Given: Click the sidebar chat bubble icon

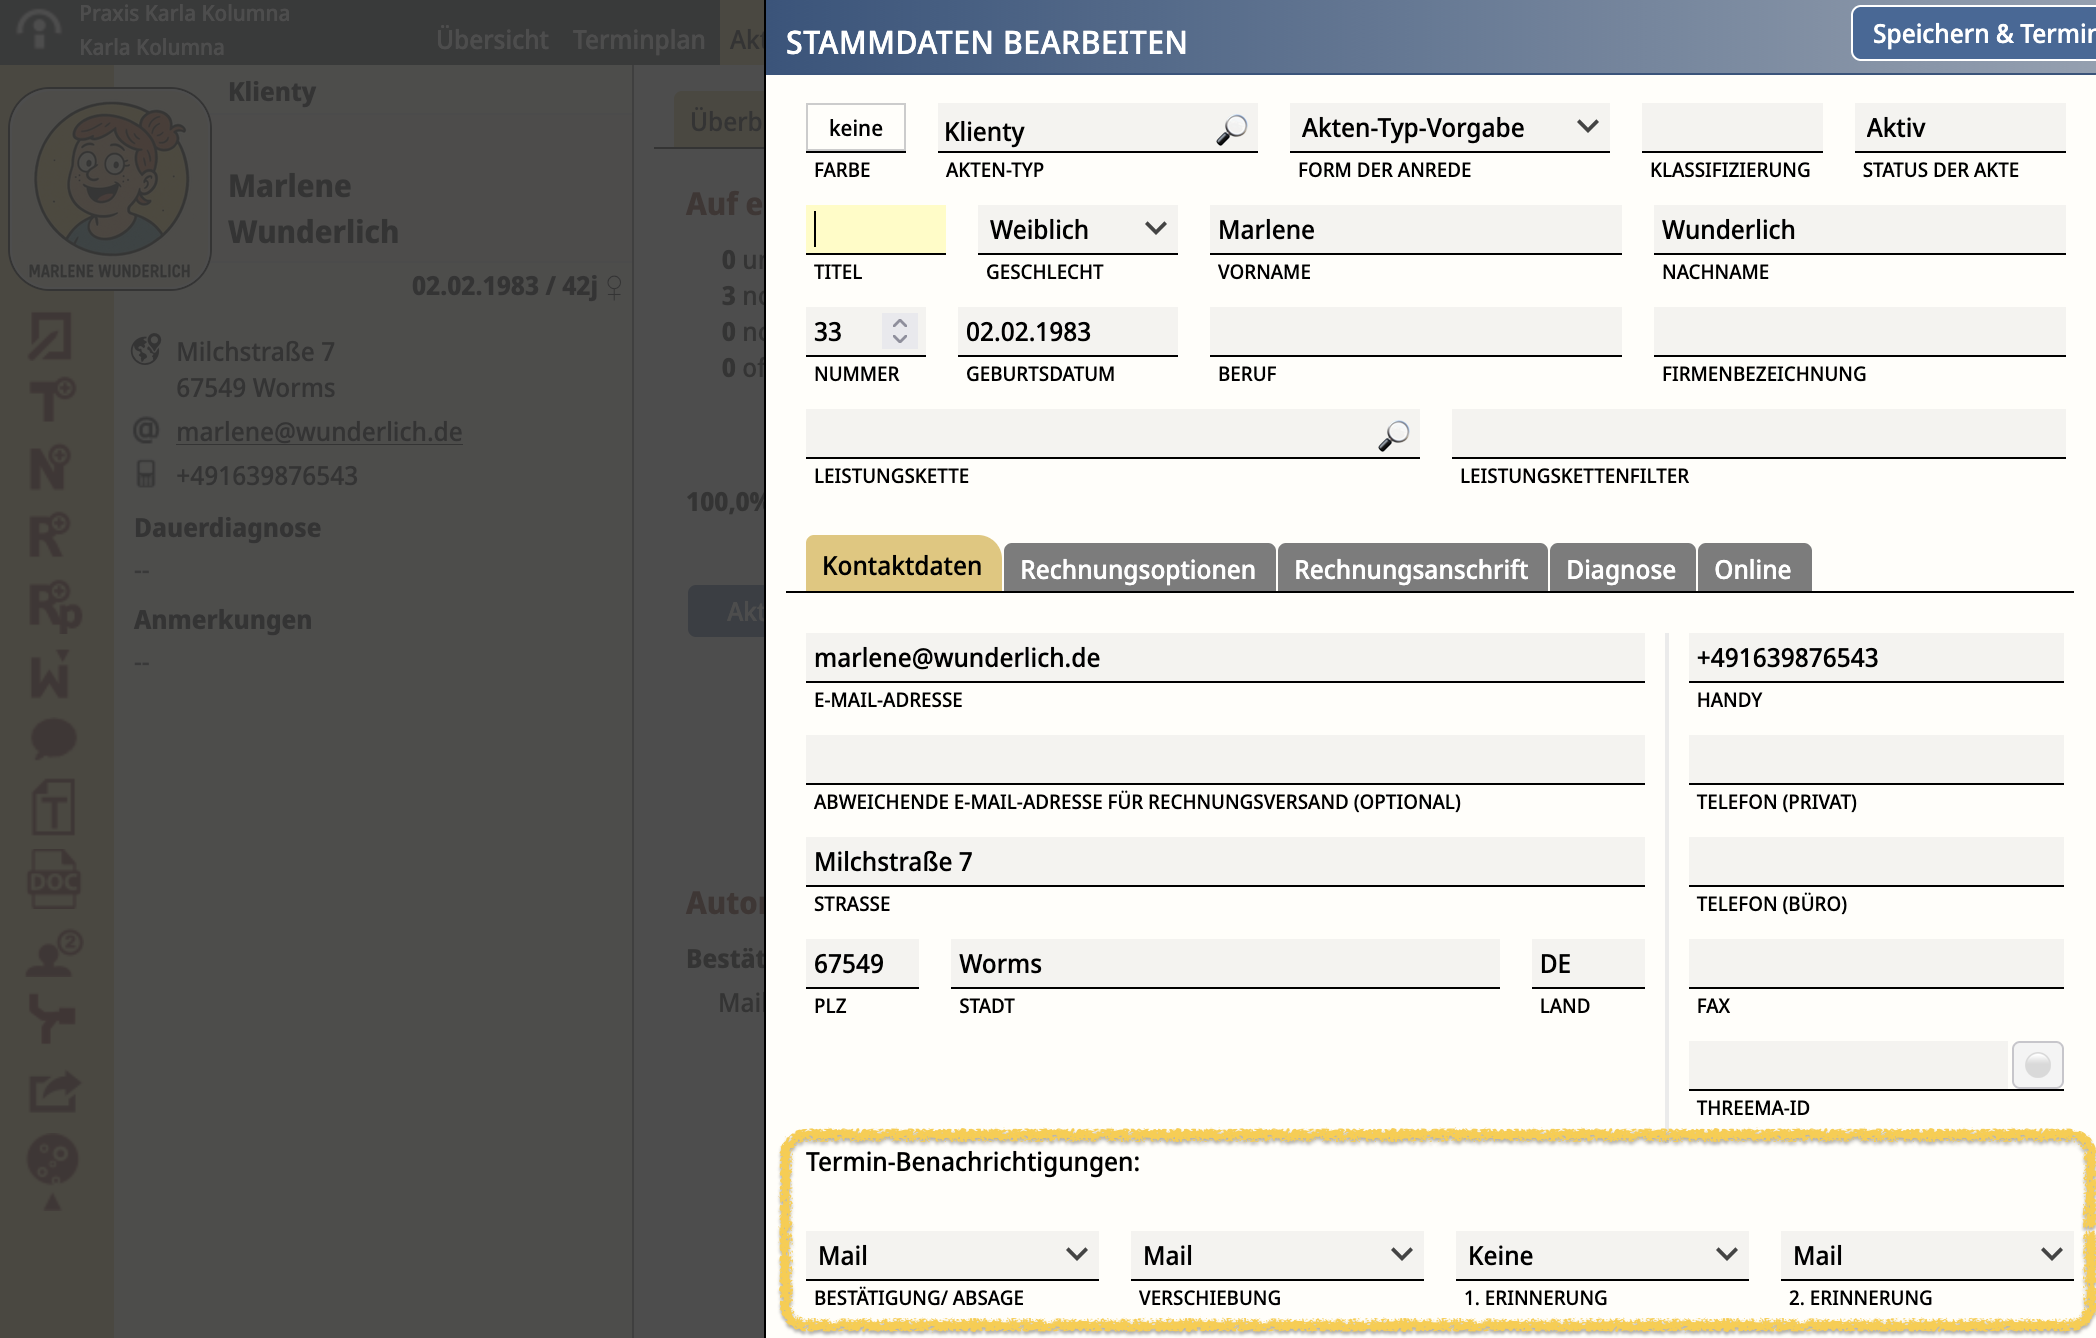Looking at the screenshot, I should point(53,739).
